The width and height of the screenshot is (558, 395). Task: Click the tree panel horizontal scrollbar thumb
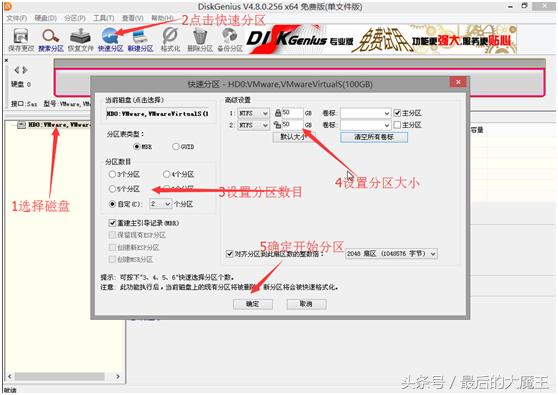59,376
